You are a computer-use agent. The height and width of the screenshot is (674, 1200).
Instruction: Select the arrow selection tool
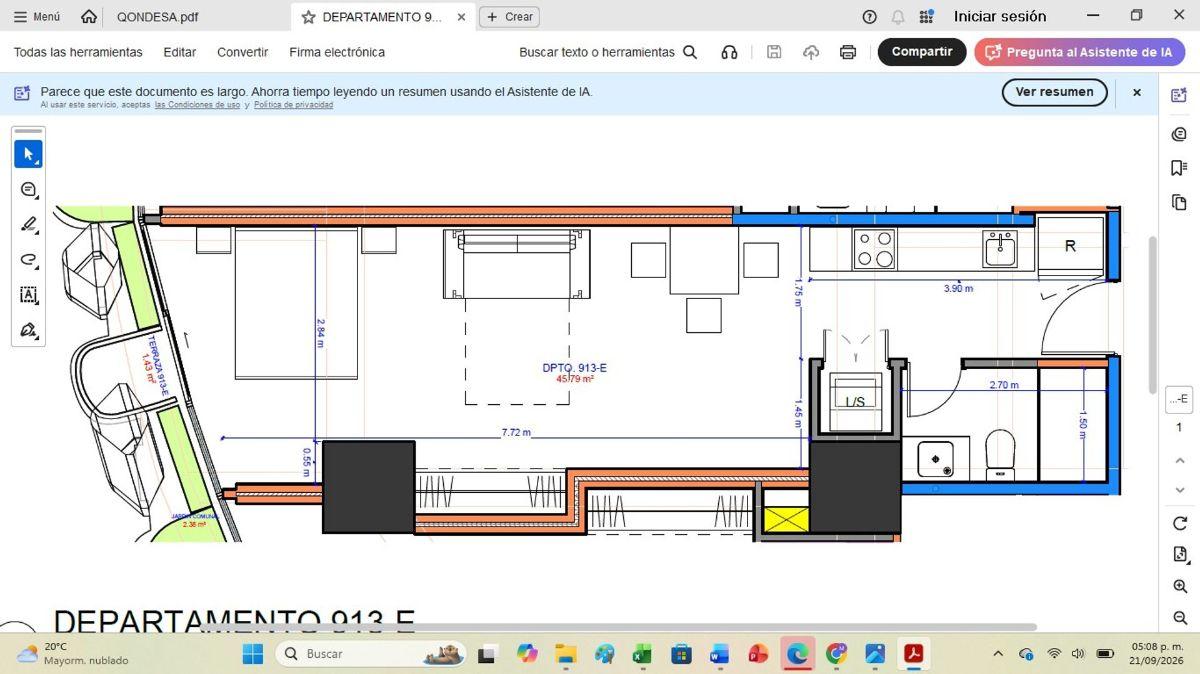click(28, 154)
